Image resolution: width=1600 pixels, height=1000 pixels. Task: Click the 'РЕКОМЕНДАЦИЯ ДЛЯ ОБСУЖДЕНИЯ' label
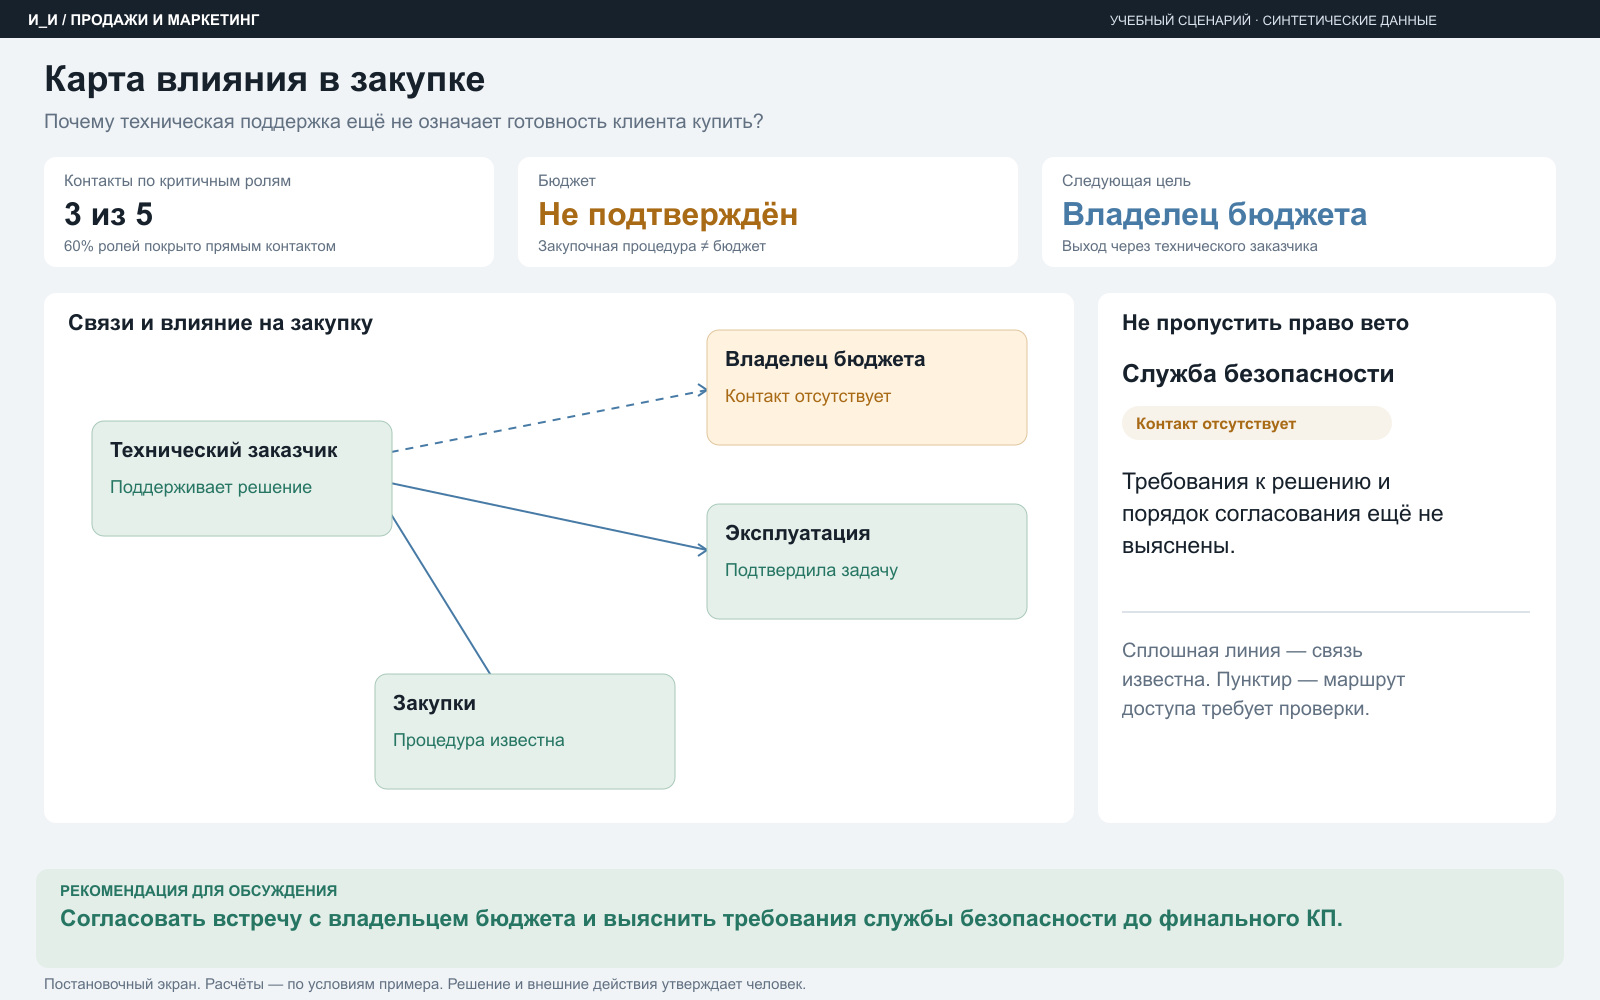click(x=198, y=890)
